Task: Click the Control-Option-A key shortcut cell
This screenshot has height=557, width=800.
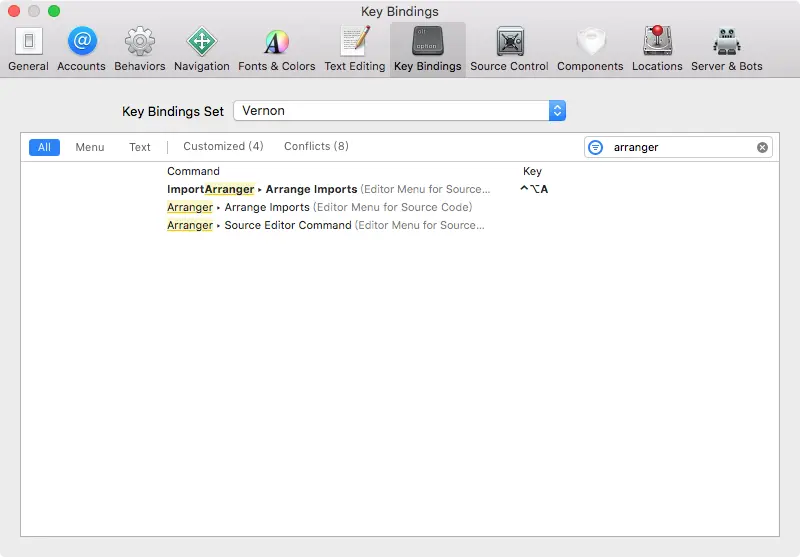Action: coord(534,189)
